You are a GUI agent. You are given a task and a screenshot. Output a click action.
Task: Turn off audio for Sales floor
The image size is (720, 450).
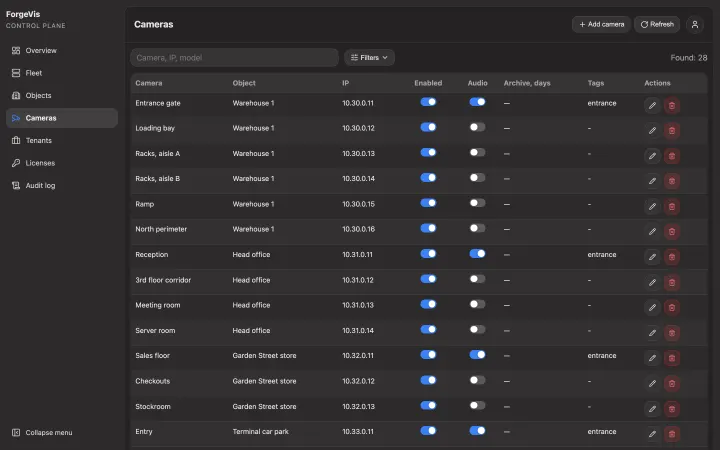[477, 354]
